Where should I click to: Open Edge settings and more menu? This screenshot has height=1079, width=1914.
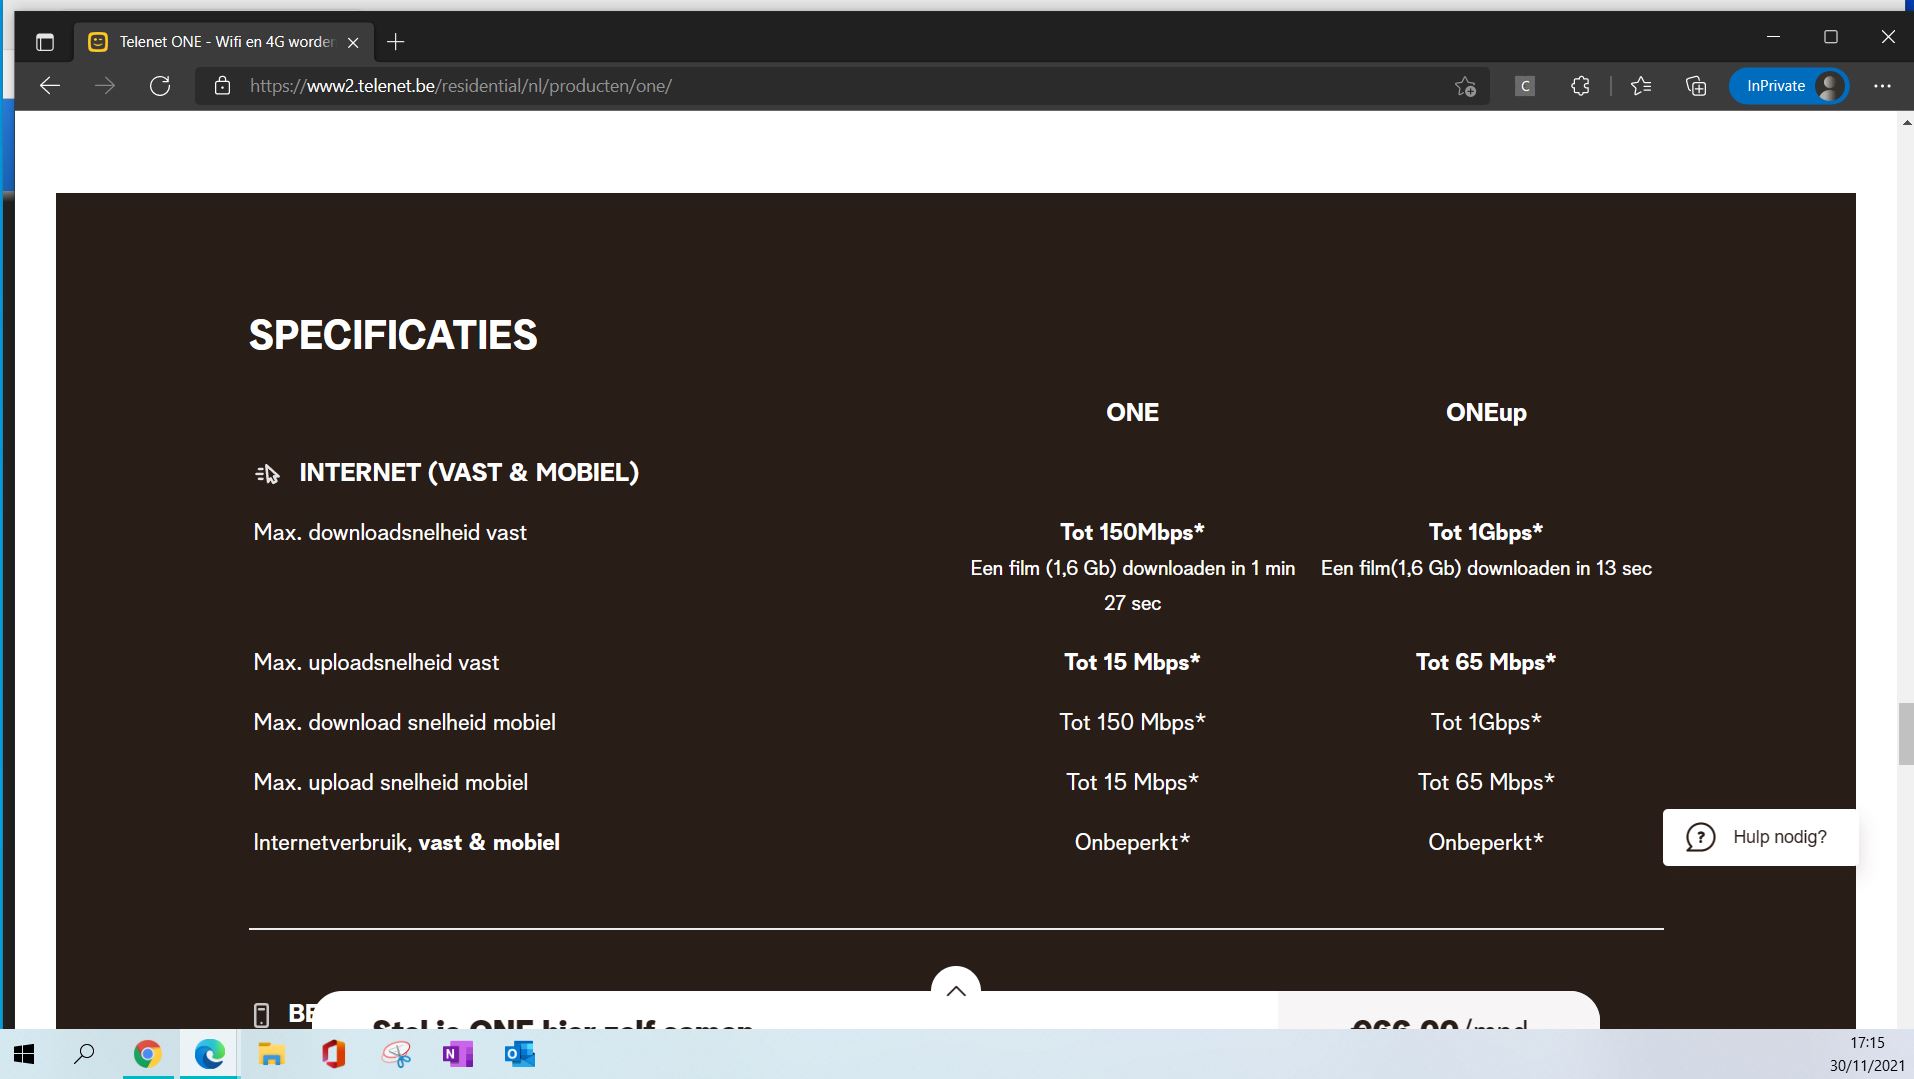click(1882, 86)
